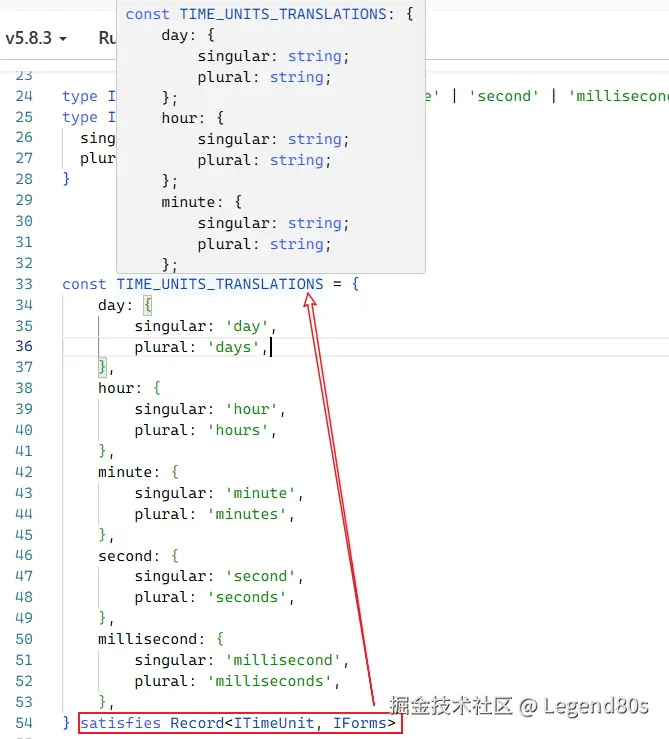Click the opening brace after 'day:' on line 34

pos(148,305)
